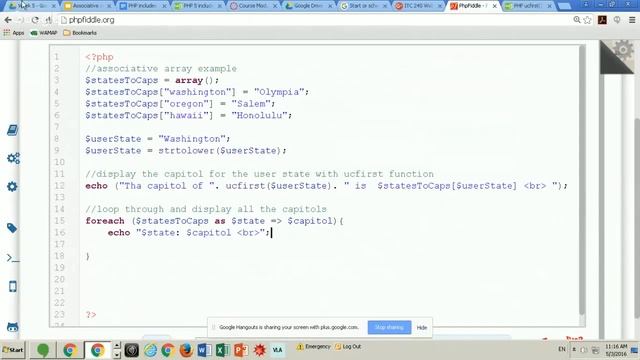The width and height of the screenshot is (640, 360).
Task: Open Microsoft Word from the taskbar
Action: (204, 350)
